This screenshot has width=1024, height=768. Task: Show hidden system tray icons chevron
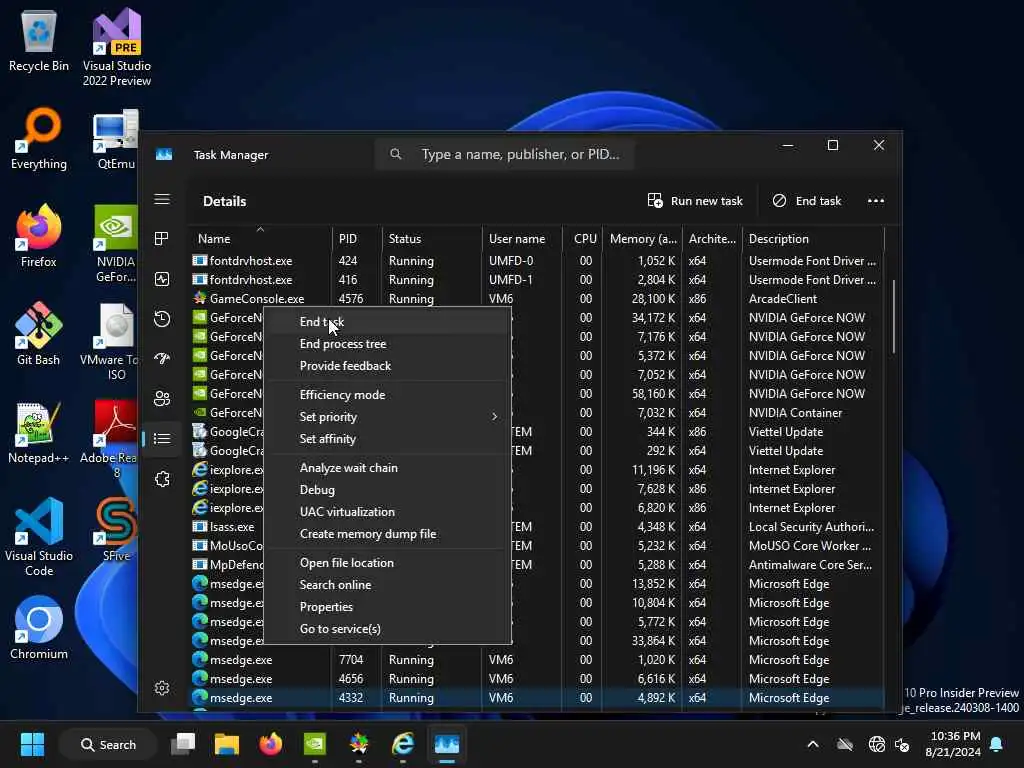point(813,744)
